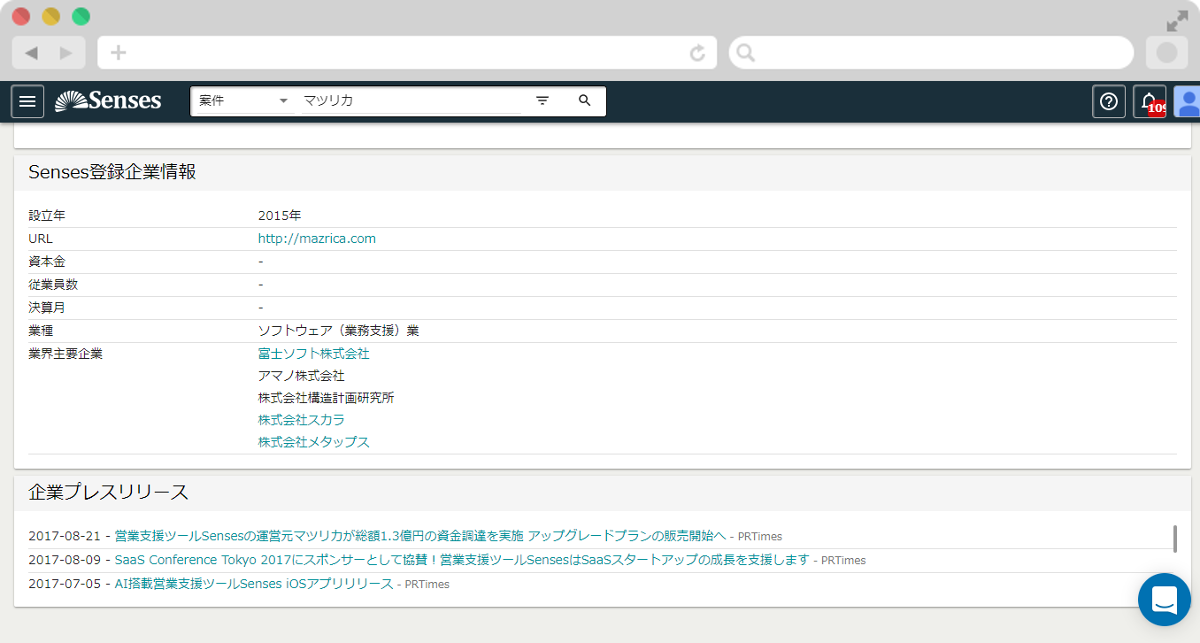The image size is (1200, 643).
Task: Go forward with browser forward arrow
Action: [x=66, y=53]
